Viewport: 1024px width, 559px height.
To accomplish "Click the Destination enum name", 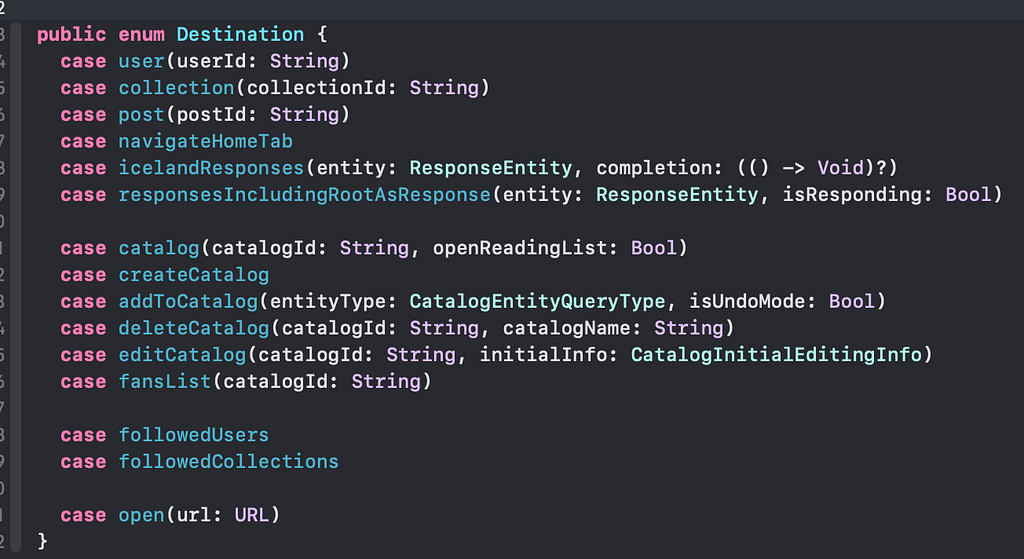I will (240, 34).
